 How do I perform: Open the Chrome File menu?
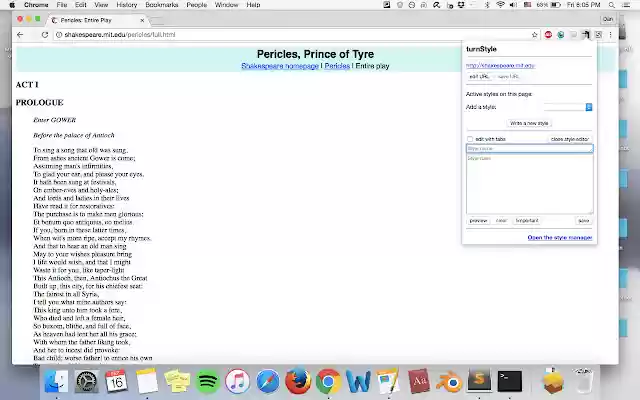[x=62, y=5]
